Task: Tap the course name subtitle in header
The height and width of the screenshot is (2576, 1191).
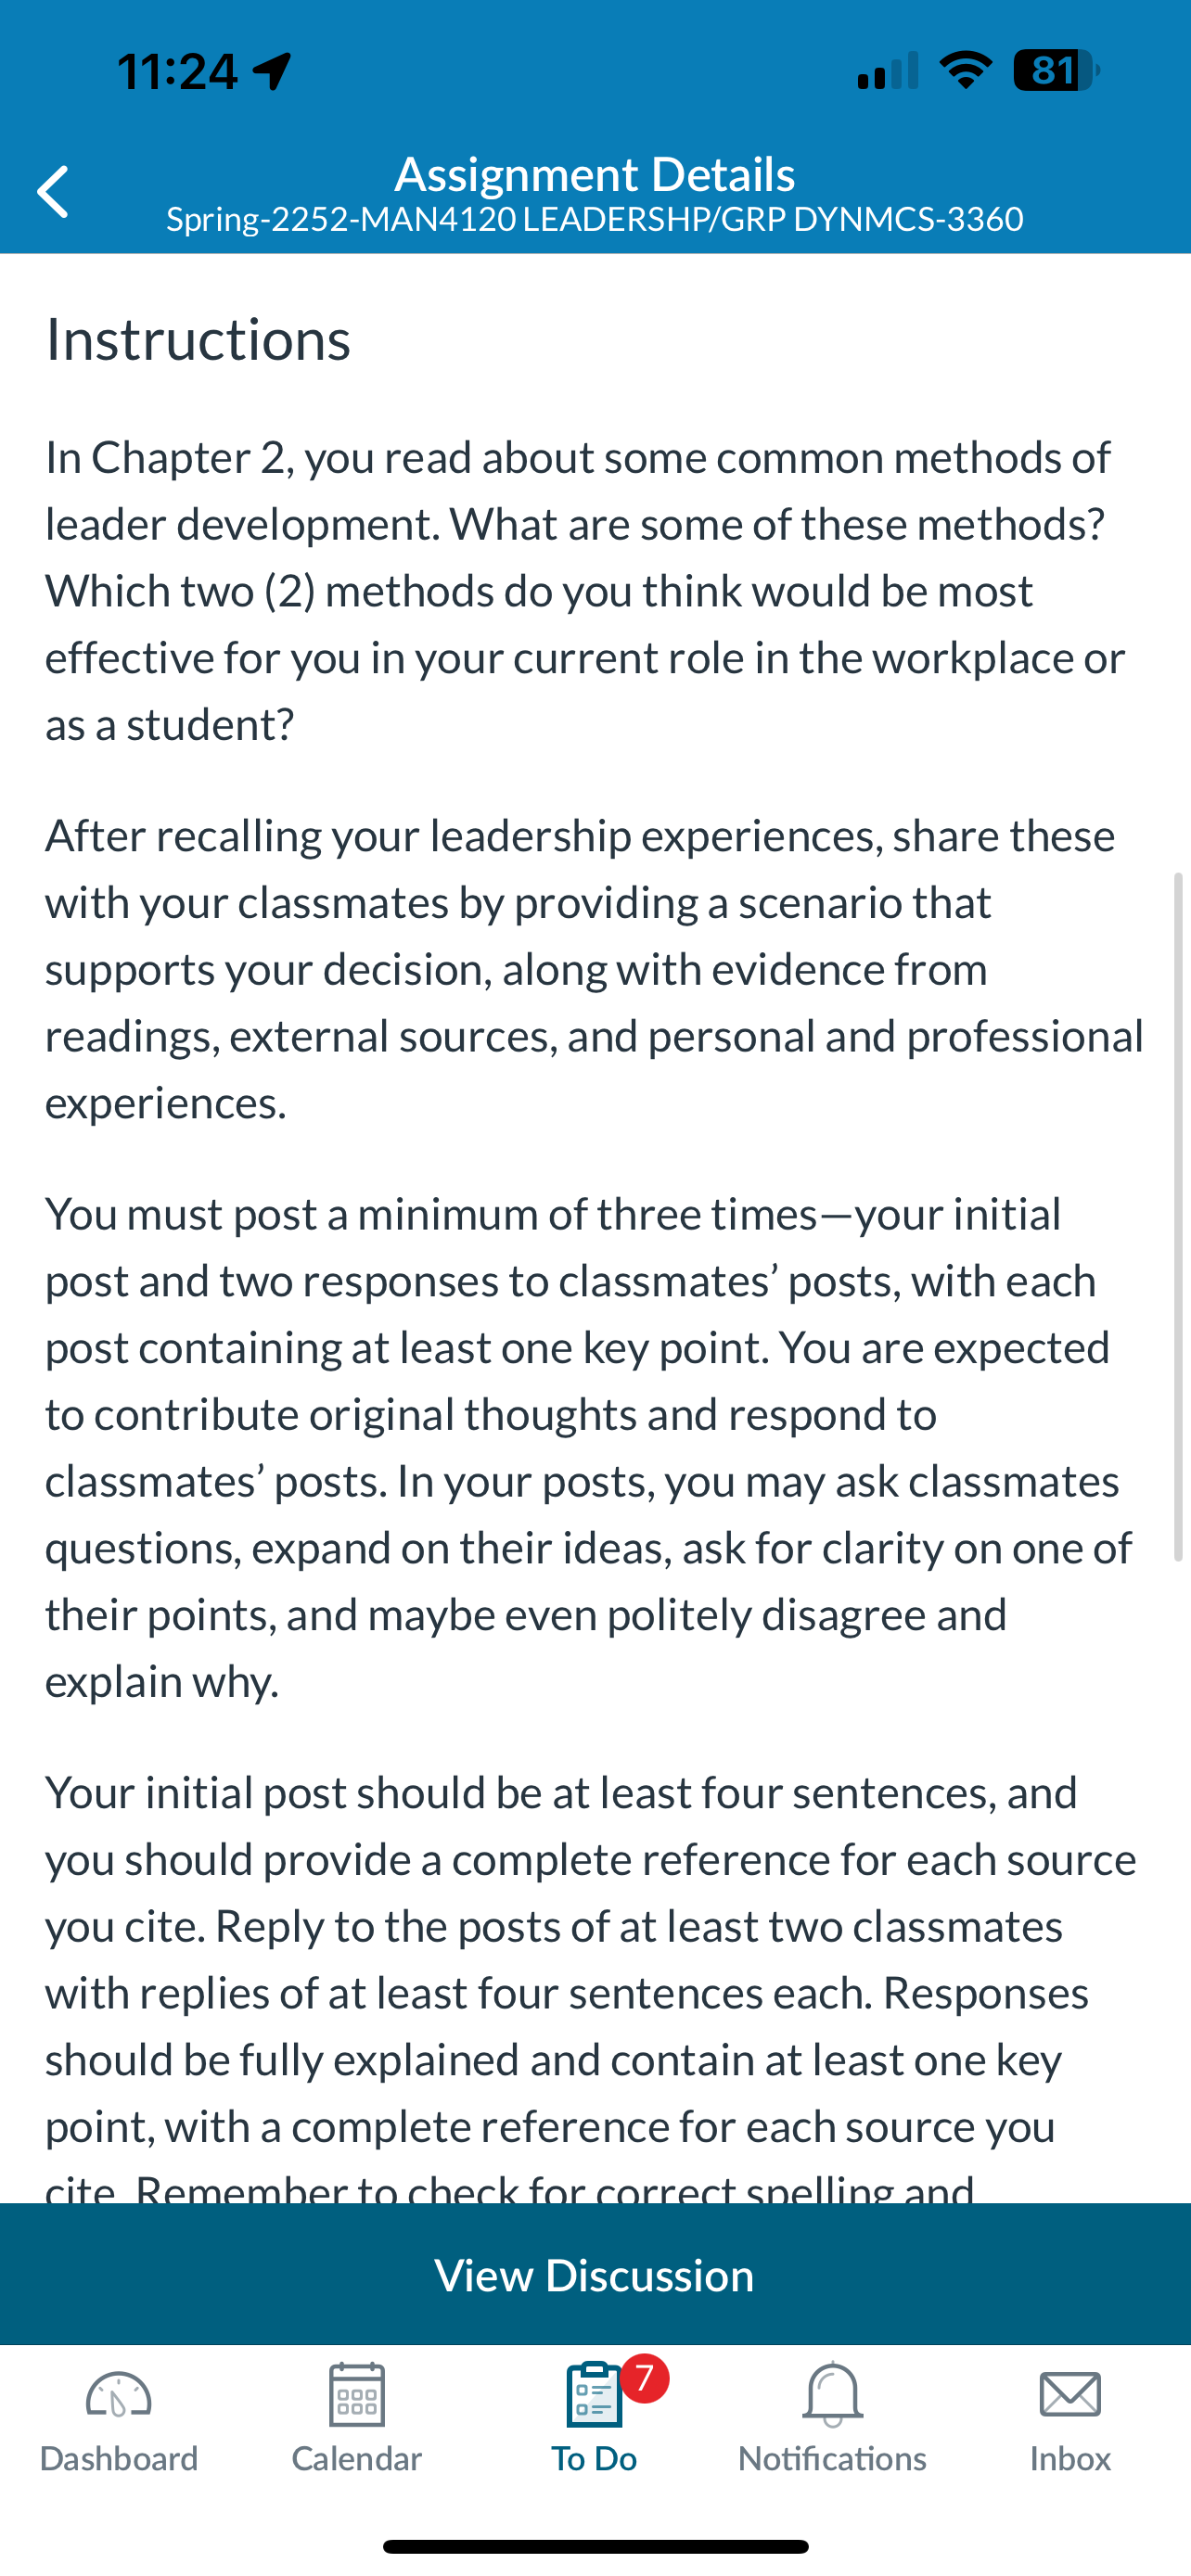Action: pyautogui.click(x=595, y=219)
